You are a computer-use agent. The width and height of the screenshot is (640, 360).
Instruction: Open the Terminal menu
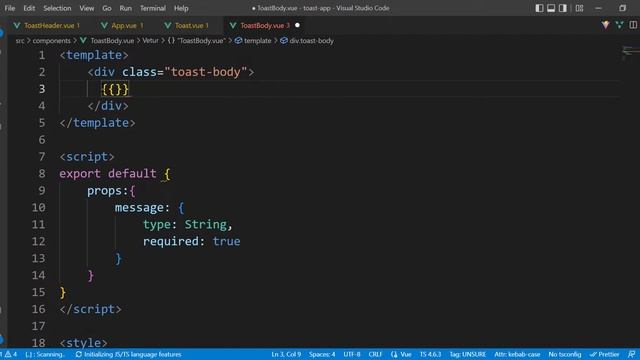coord(153,8)
